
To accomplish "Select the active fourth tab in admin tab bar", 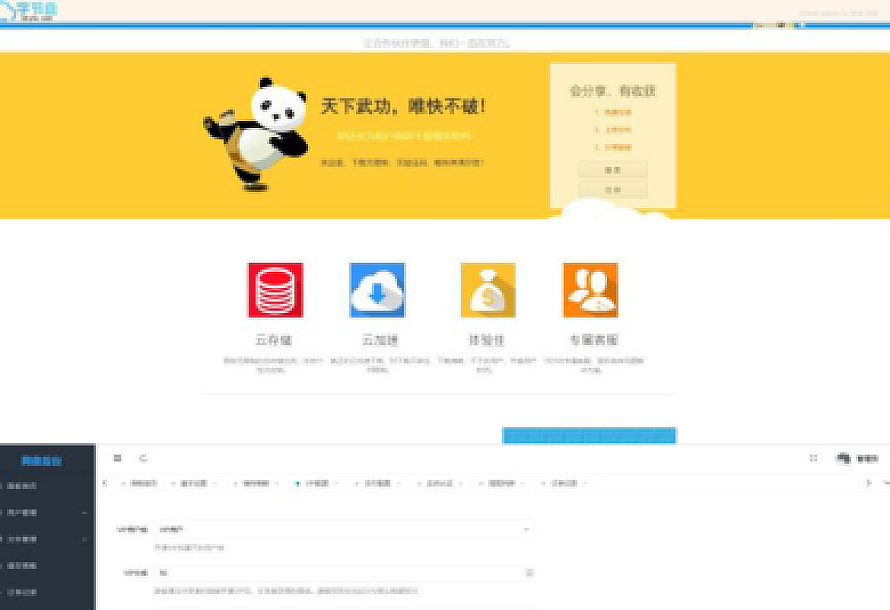I will pos(314,483).
